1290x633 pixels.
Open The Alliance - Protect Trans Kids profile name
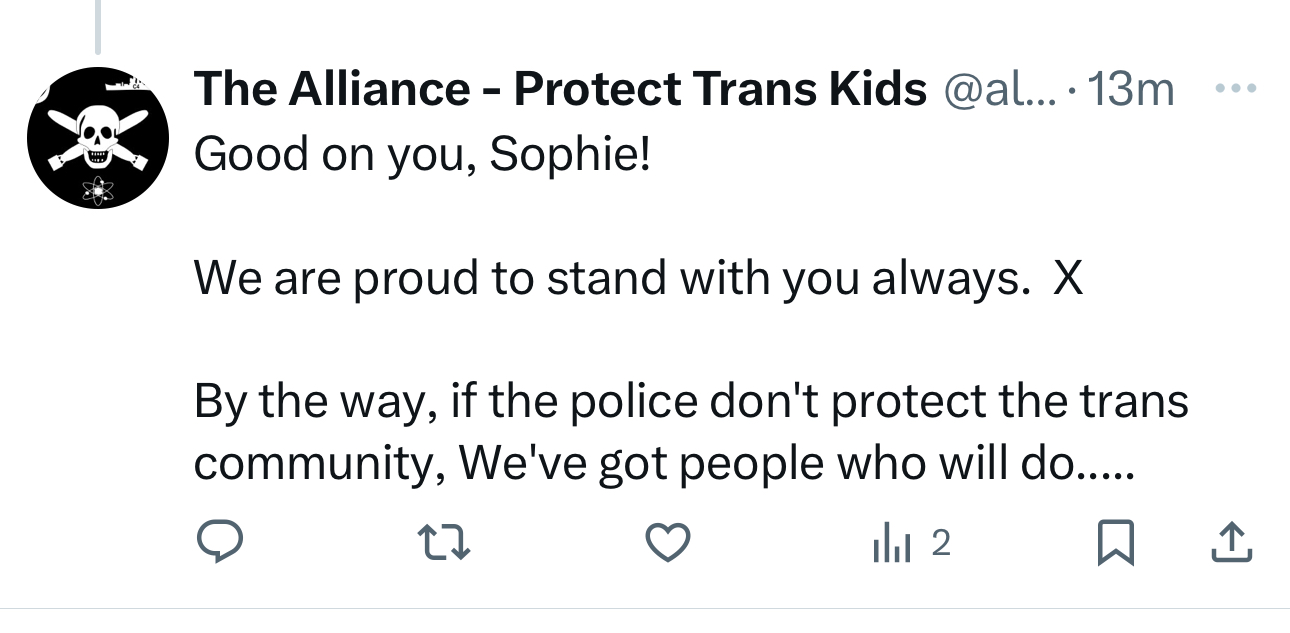tap(560, 90)
